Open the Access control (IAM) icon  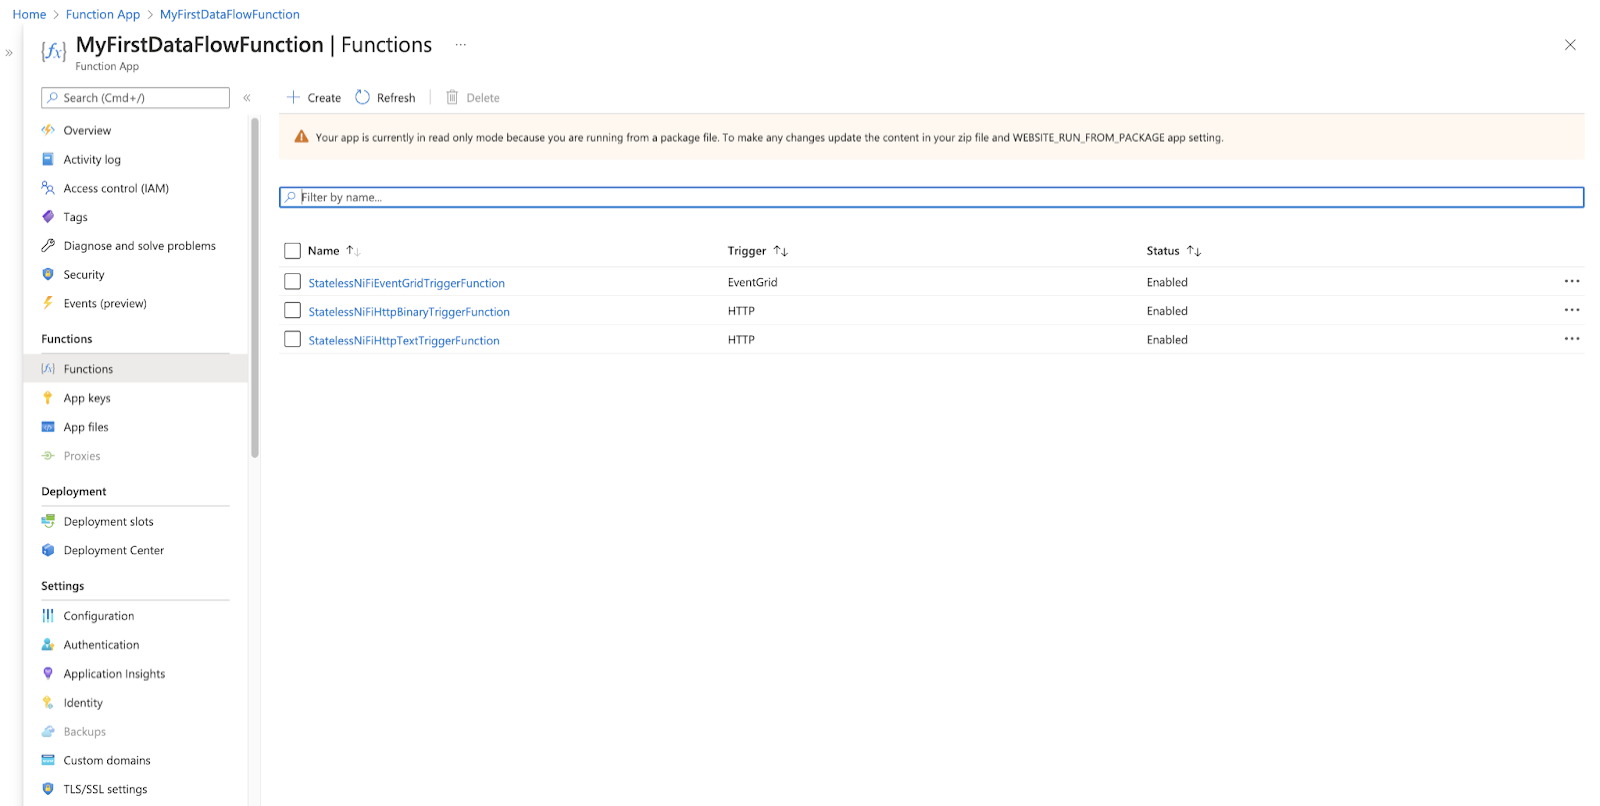coord(48,188)
